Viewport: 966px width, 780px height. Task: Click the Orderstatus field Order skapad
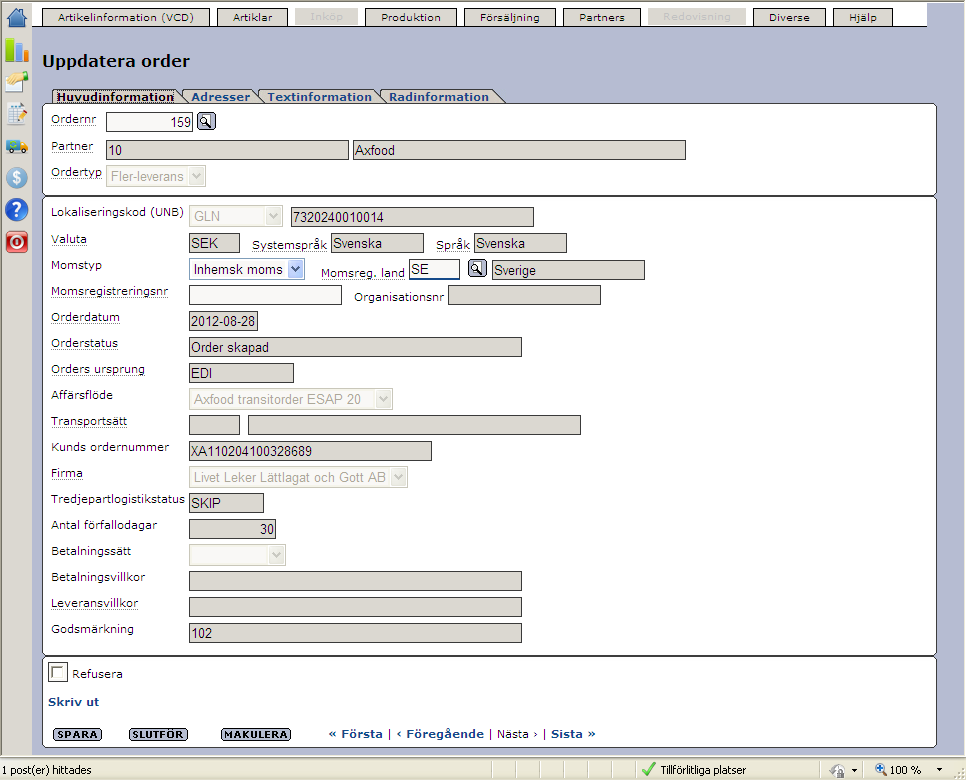[x=355, y=347]
